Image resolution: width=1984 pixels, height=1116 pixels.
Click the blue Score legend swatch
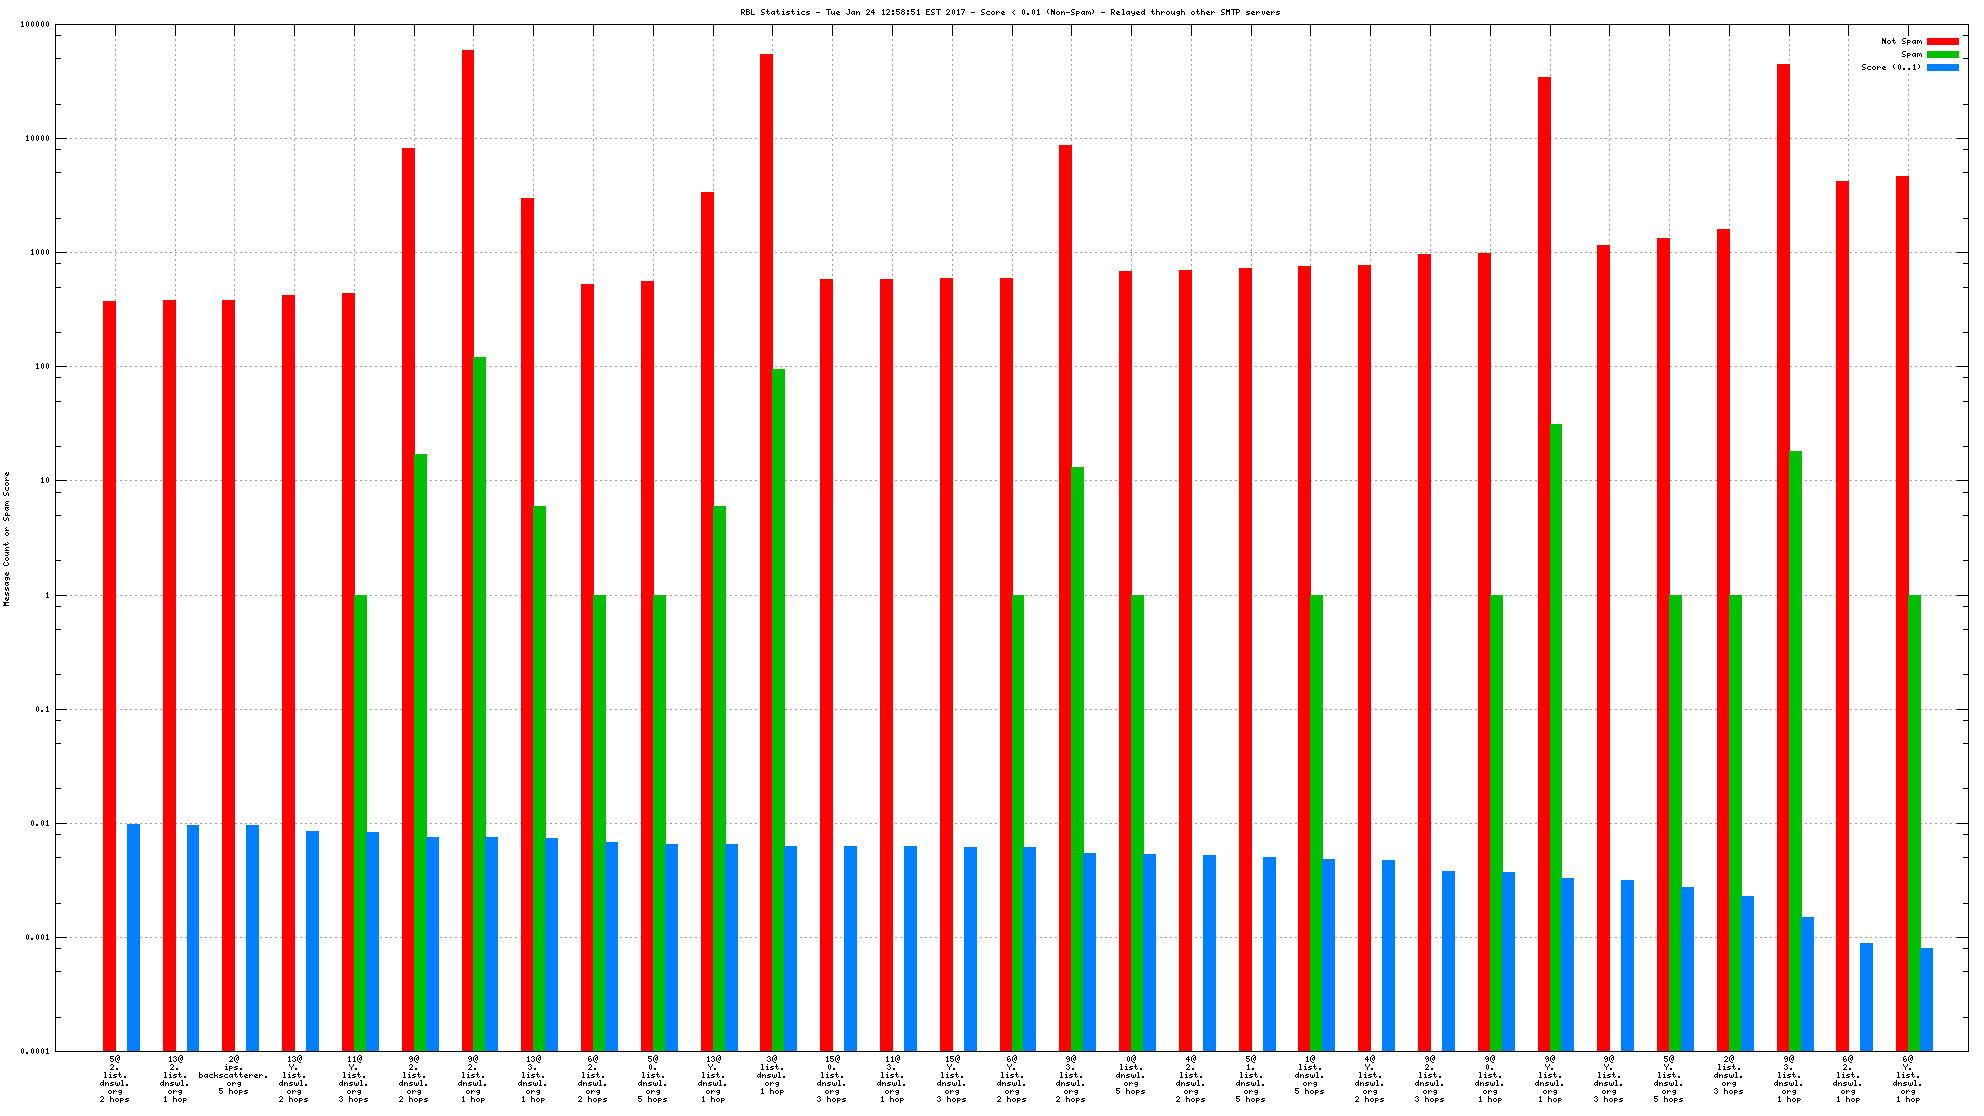[1942, 67]
